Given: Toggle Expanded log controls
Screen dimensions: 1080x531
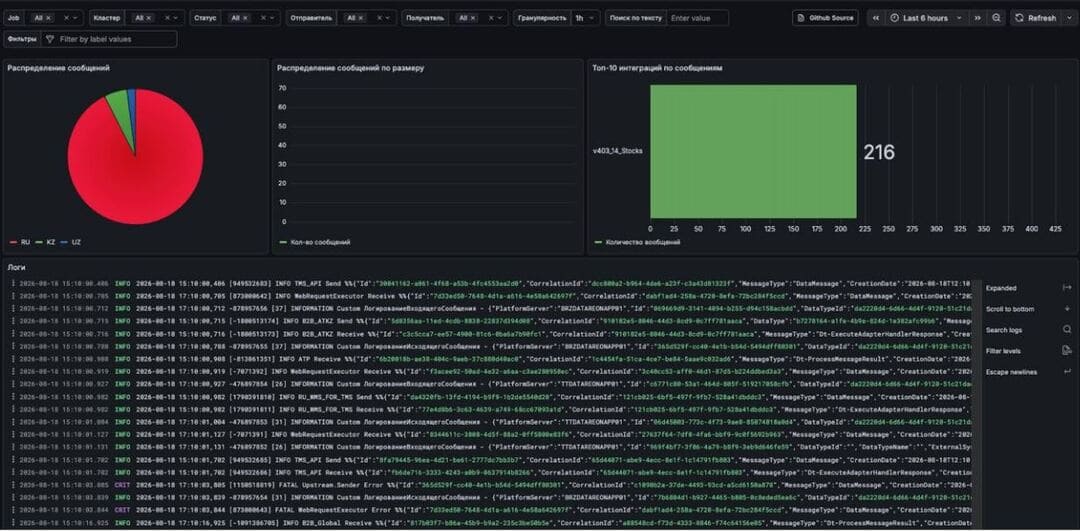Looking at the screenshot, I should tap(1067, 288).
